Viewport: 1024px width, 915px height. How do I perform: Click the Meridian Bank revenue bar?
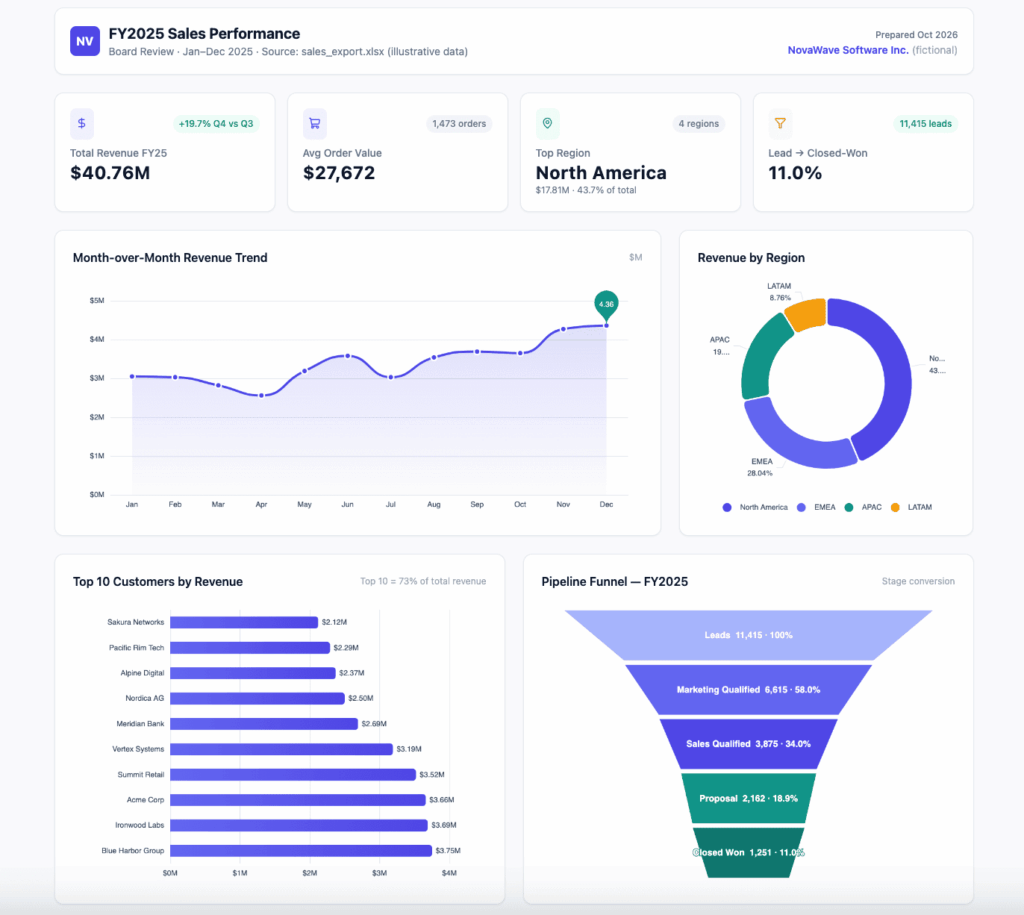click(264, 724)
